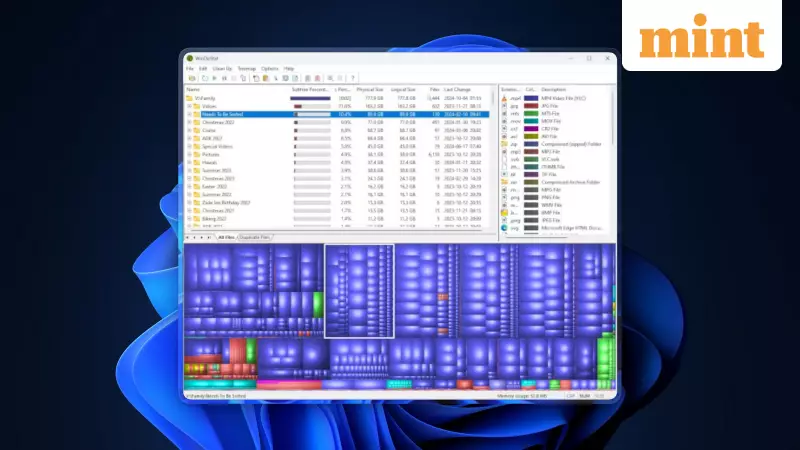
Task: Click the Copy path toolbar icon
Action: tap(256, 78)
